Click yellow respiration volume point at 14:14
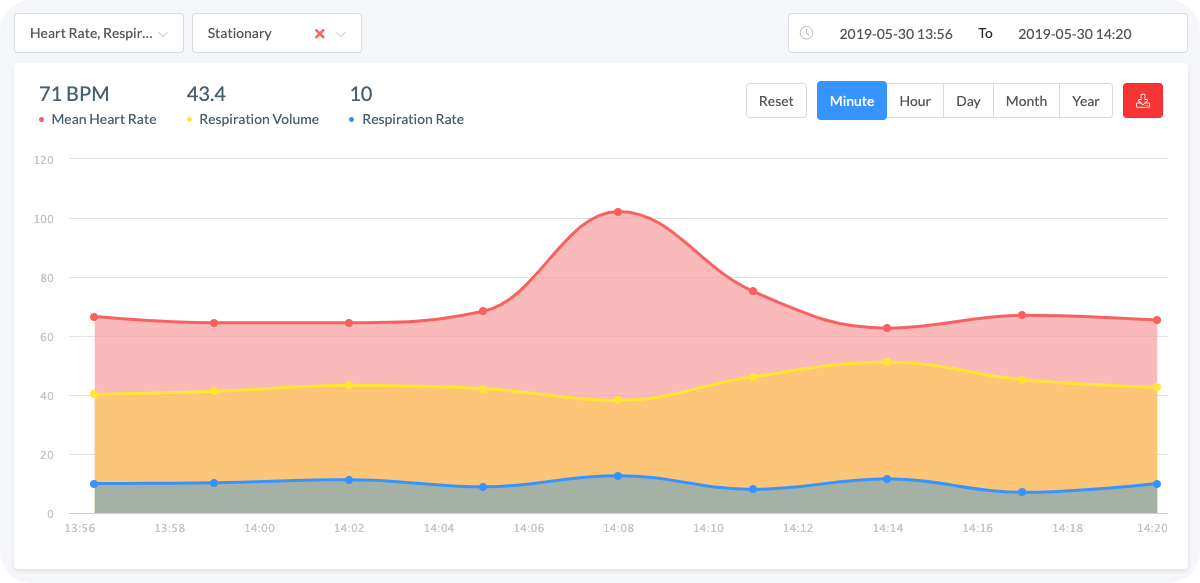The height and width of the screenshot is (583, 1200). 887,362
